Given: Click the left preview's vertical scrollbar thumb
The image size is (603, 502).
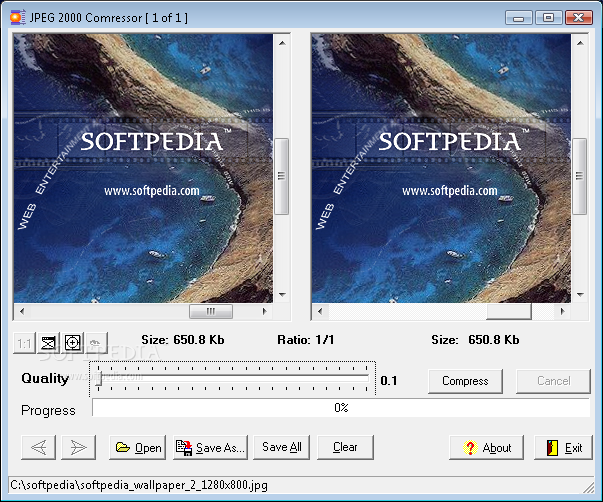Looking at the screenshot, I should click(282, 176).
